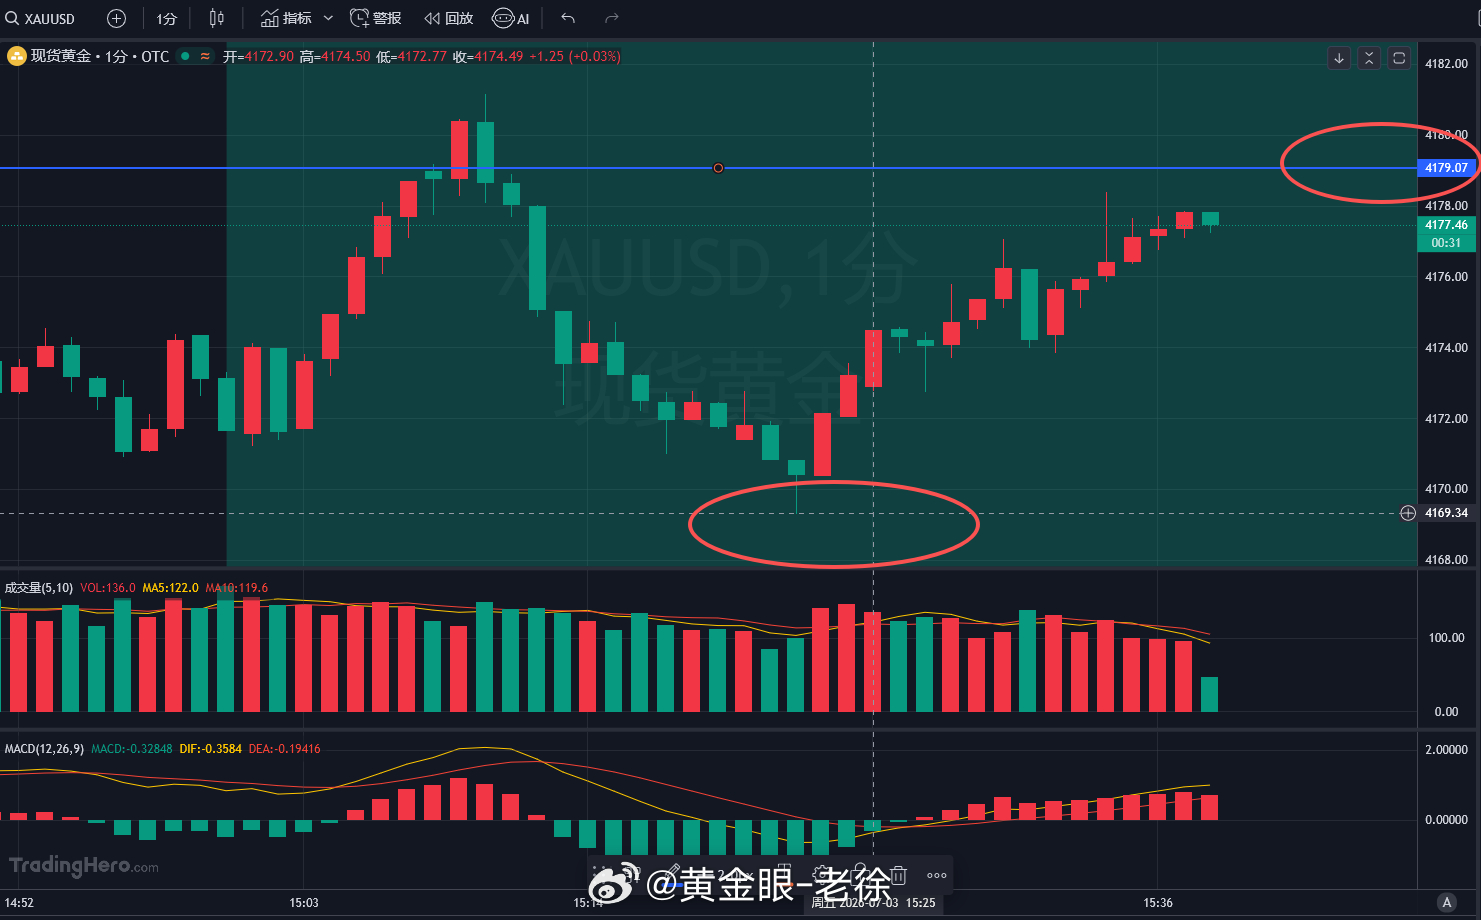The width and height of the screenshot is (1481, 920).
Task: Collapse the pane with the inward arrows button
Action: click(x=1369, y=58)
